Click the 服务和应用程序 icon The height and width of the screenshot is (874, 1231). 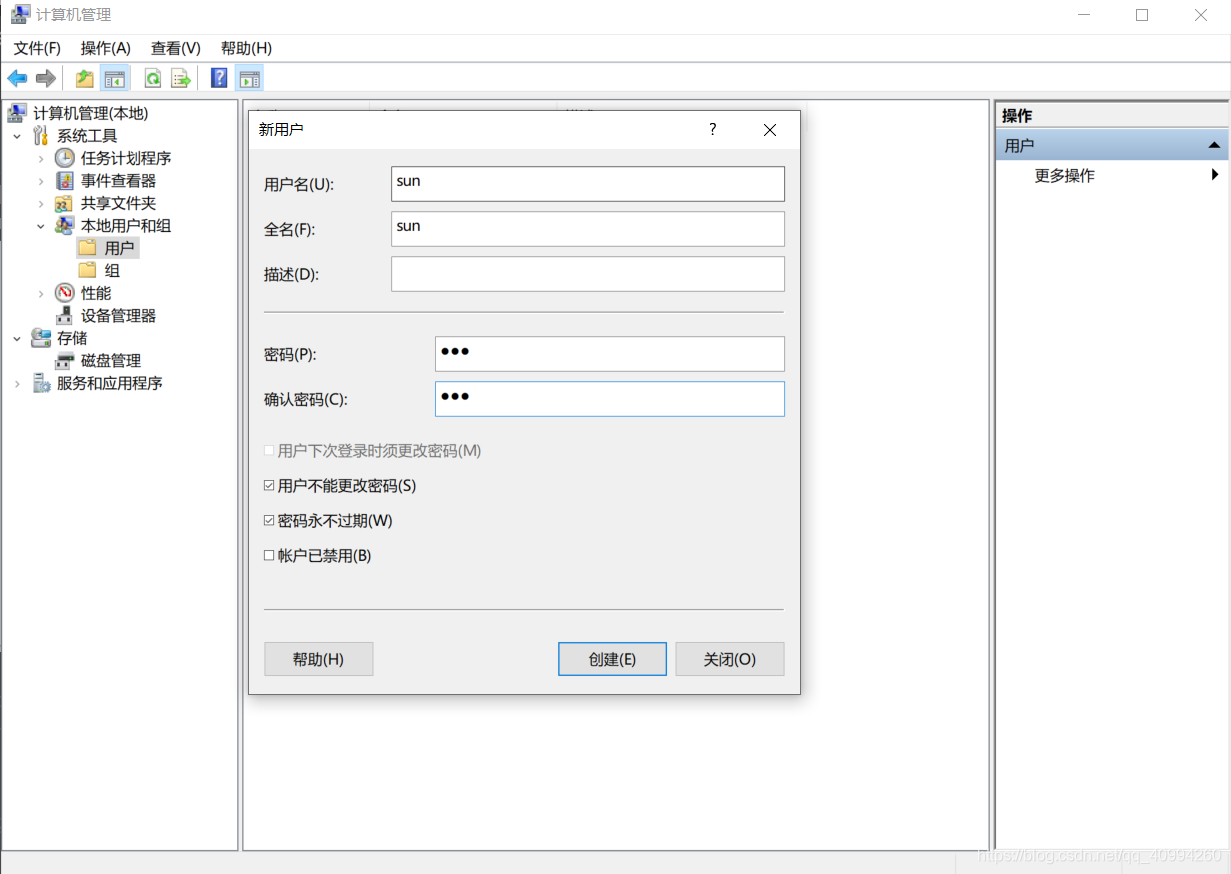(41, 383)
